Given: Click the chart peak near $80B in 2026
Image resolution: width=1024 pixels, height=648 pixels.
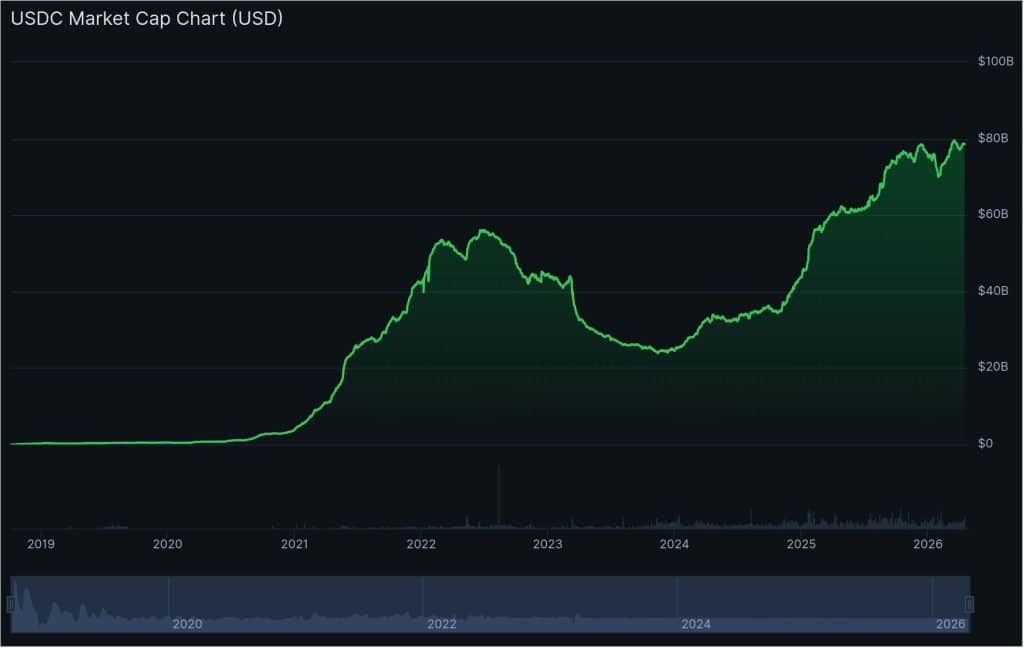Looking at the screenshot, I should point(953,140).
